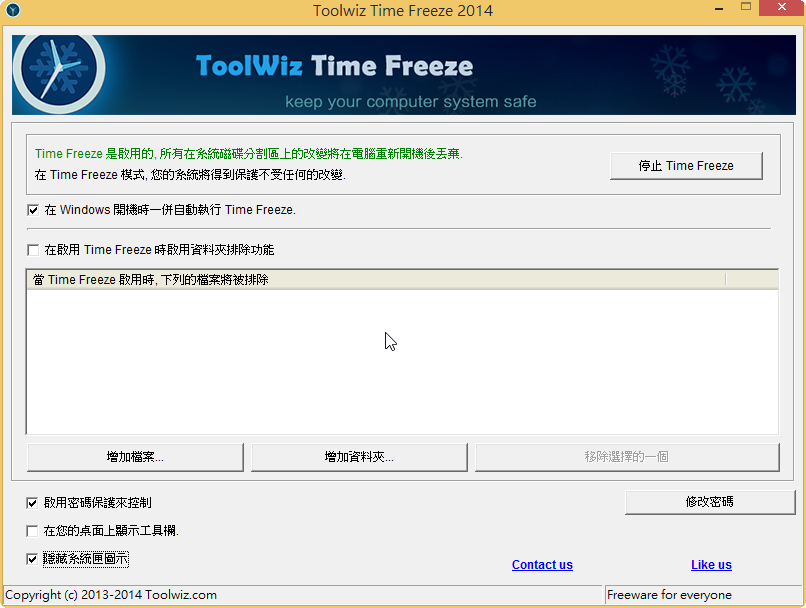The width and height of the screenshot is (806, 608).
Task: Click the 增加檔案... button
Action: [135, 457]
